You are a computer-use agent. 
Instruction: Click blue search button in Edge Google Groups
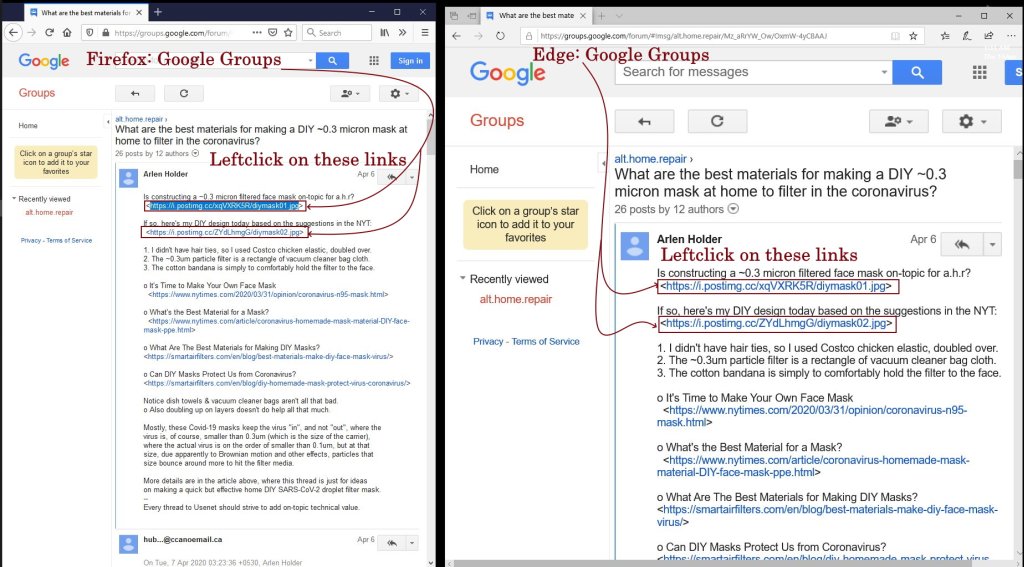pos(917,73)
